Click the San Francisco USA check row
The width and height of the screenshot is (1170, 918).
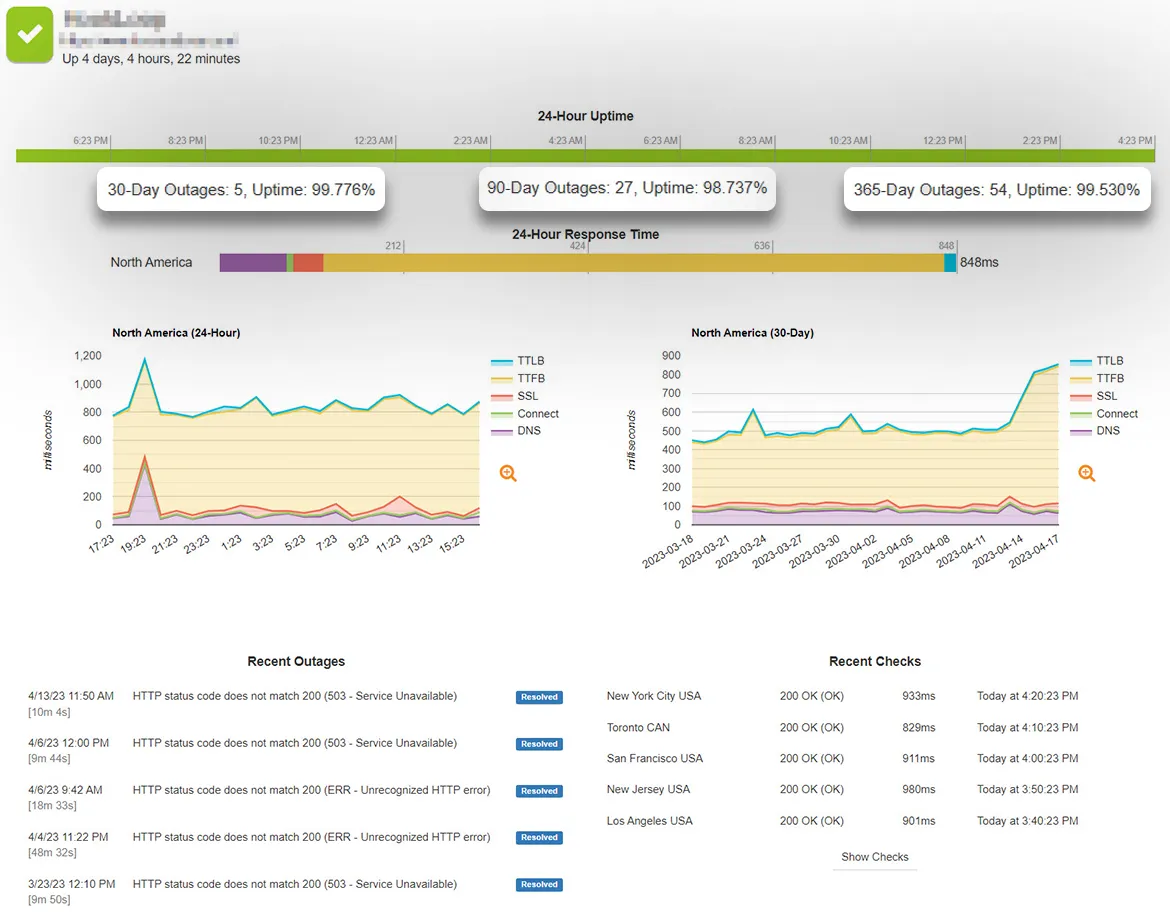coord(842,758)
